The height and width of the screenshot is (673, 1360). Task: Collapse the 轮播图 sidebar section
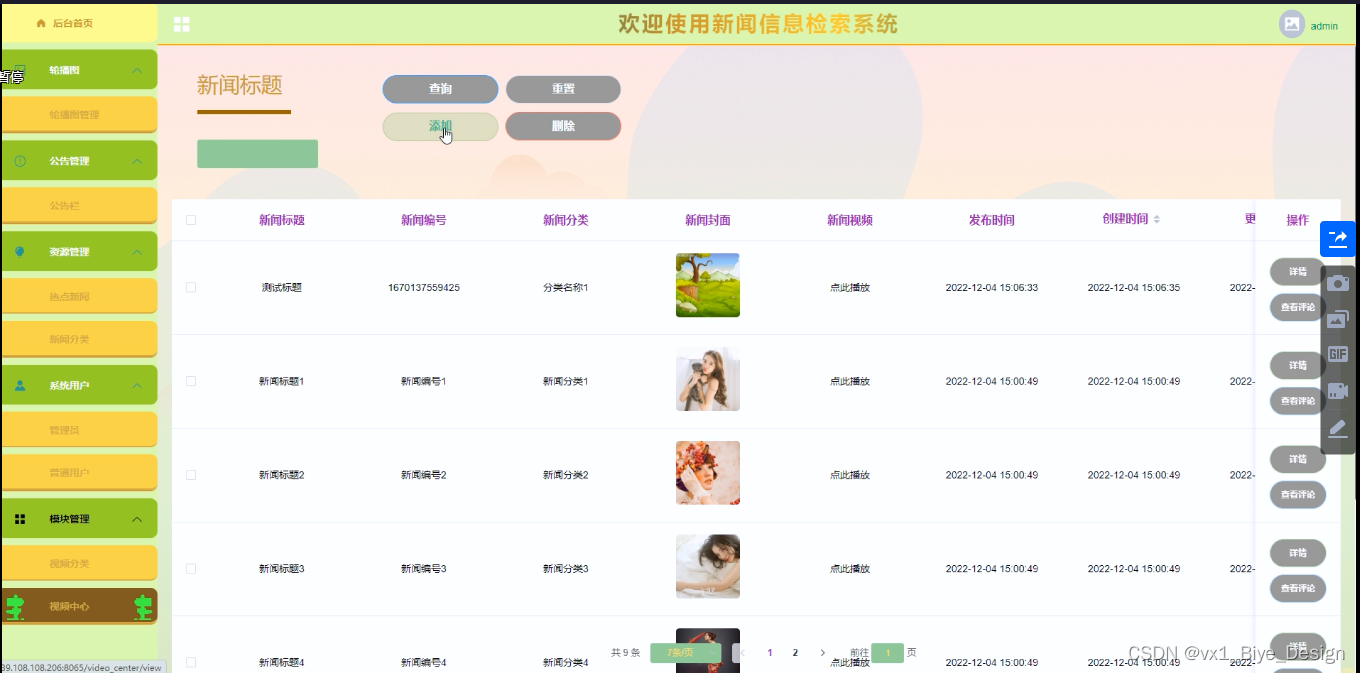137,70
